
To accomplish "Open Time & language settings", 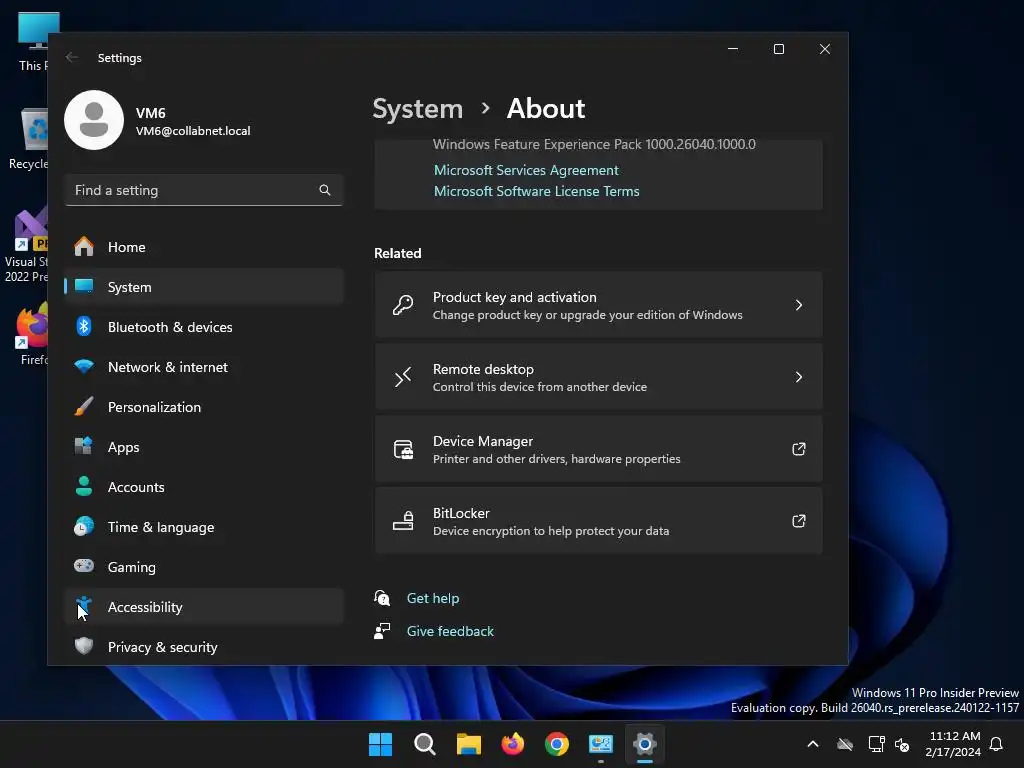I will tap(204, 526).
